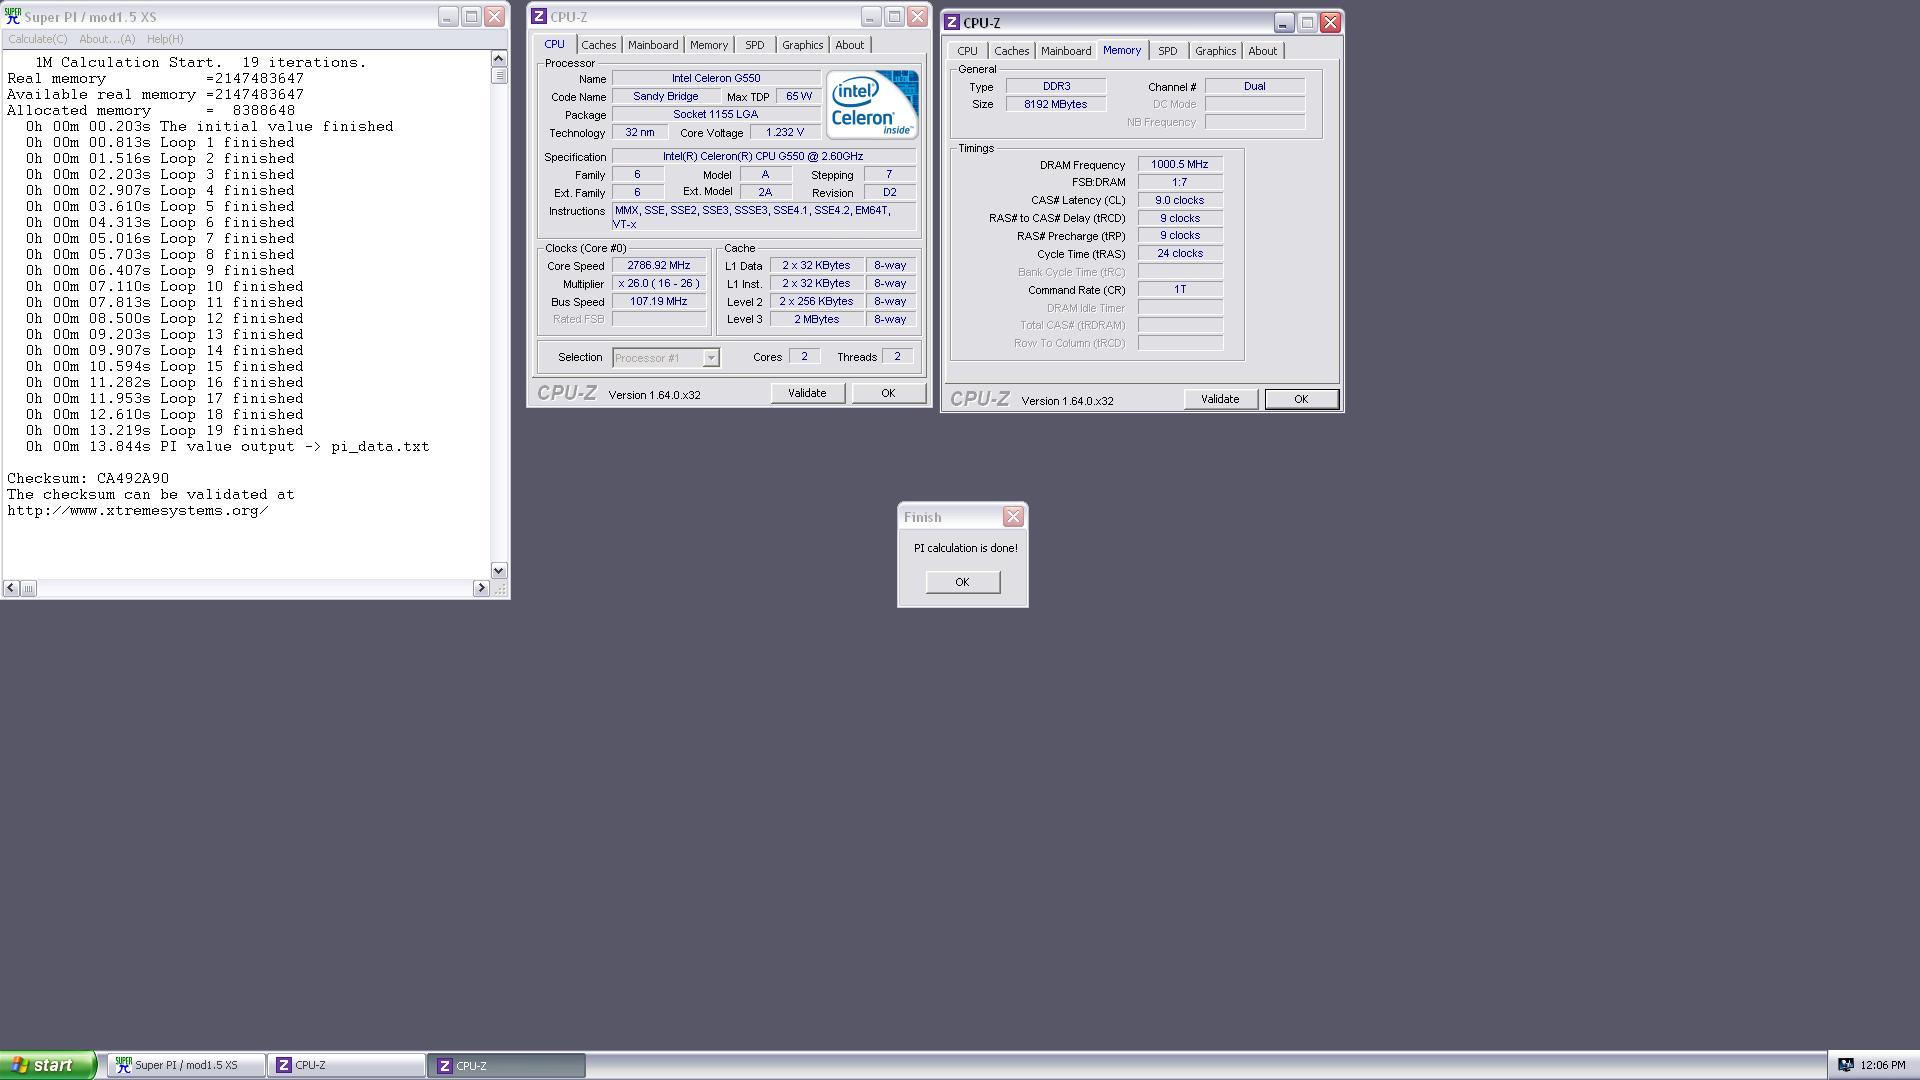Click the Super PI scroll left arrow
The image size is (1920, 1080).
click(11, 588)
